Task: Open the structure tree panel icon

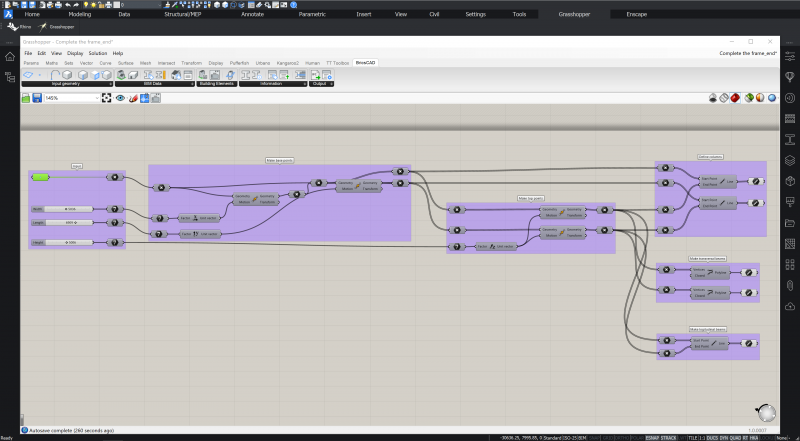Action: coord(10,77)
